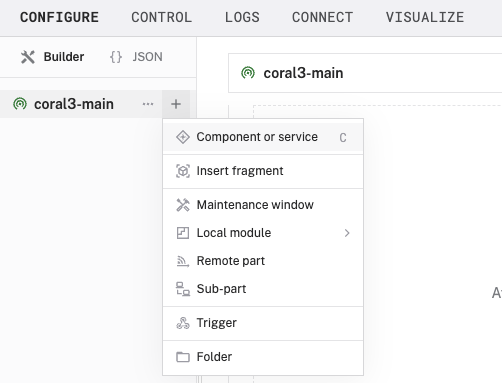Switch to JSON mode

click(x=136, y=57)
